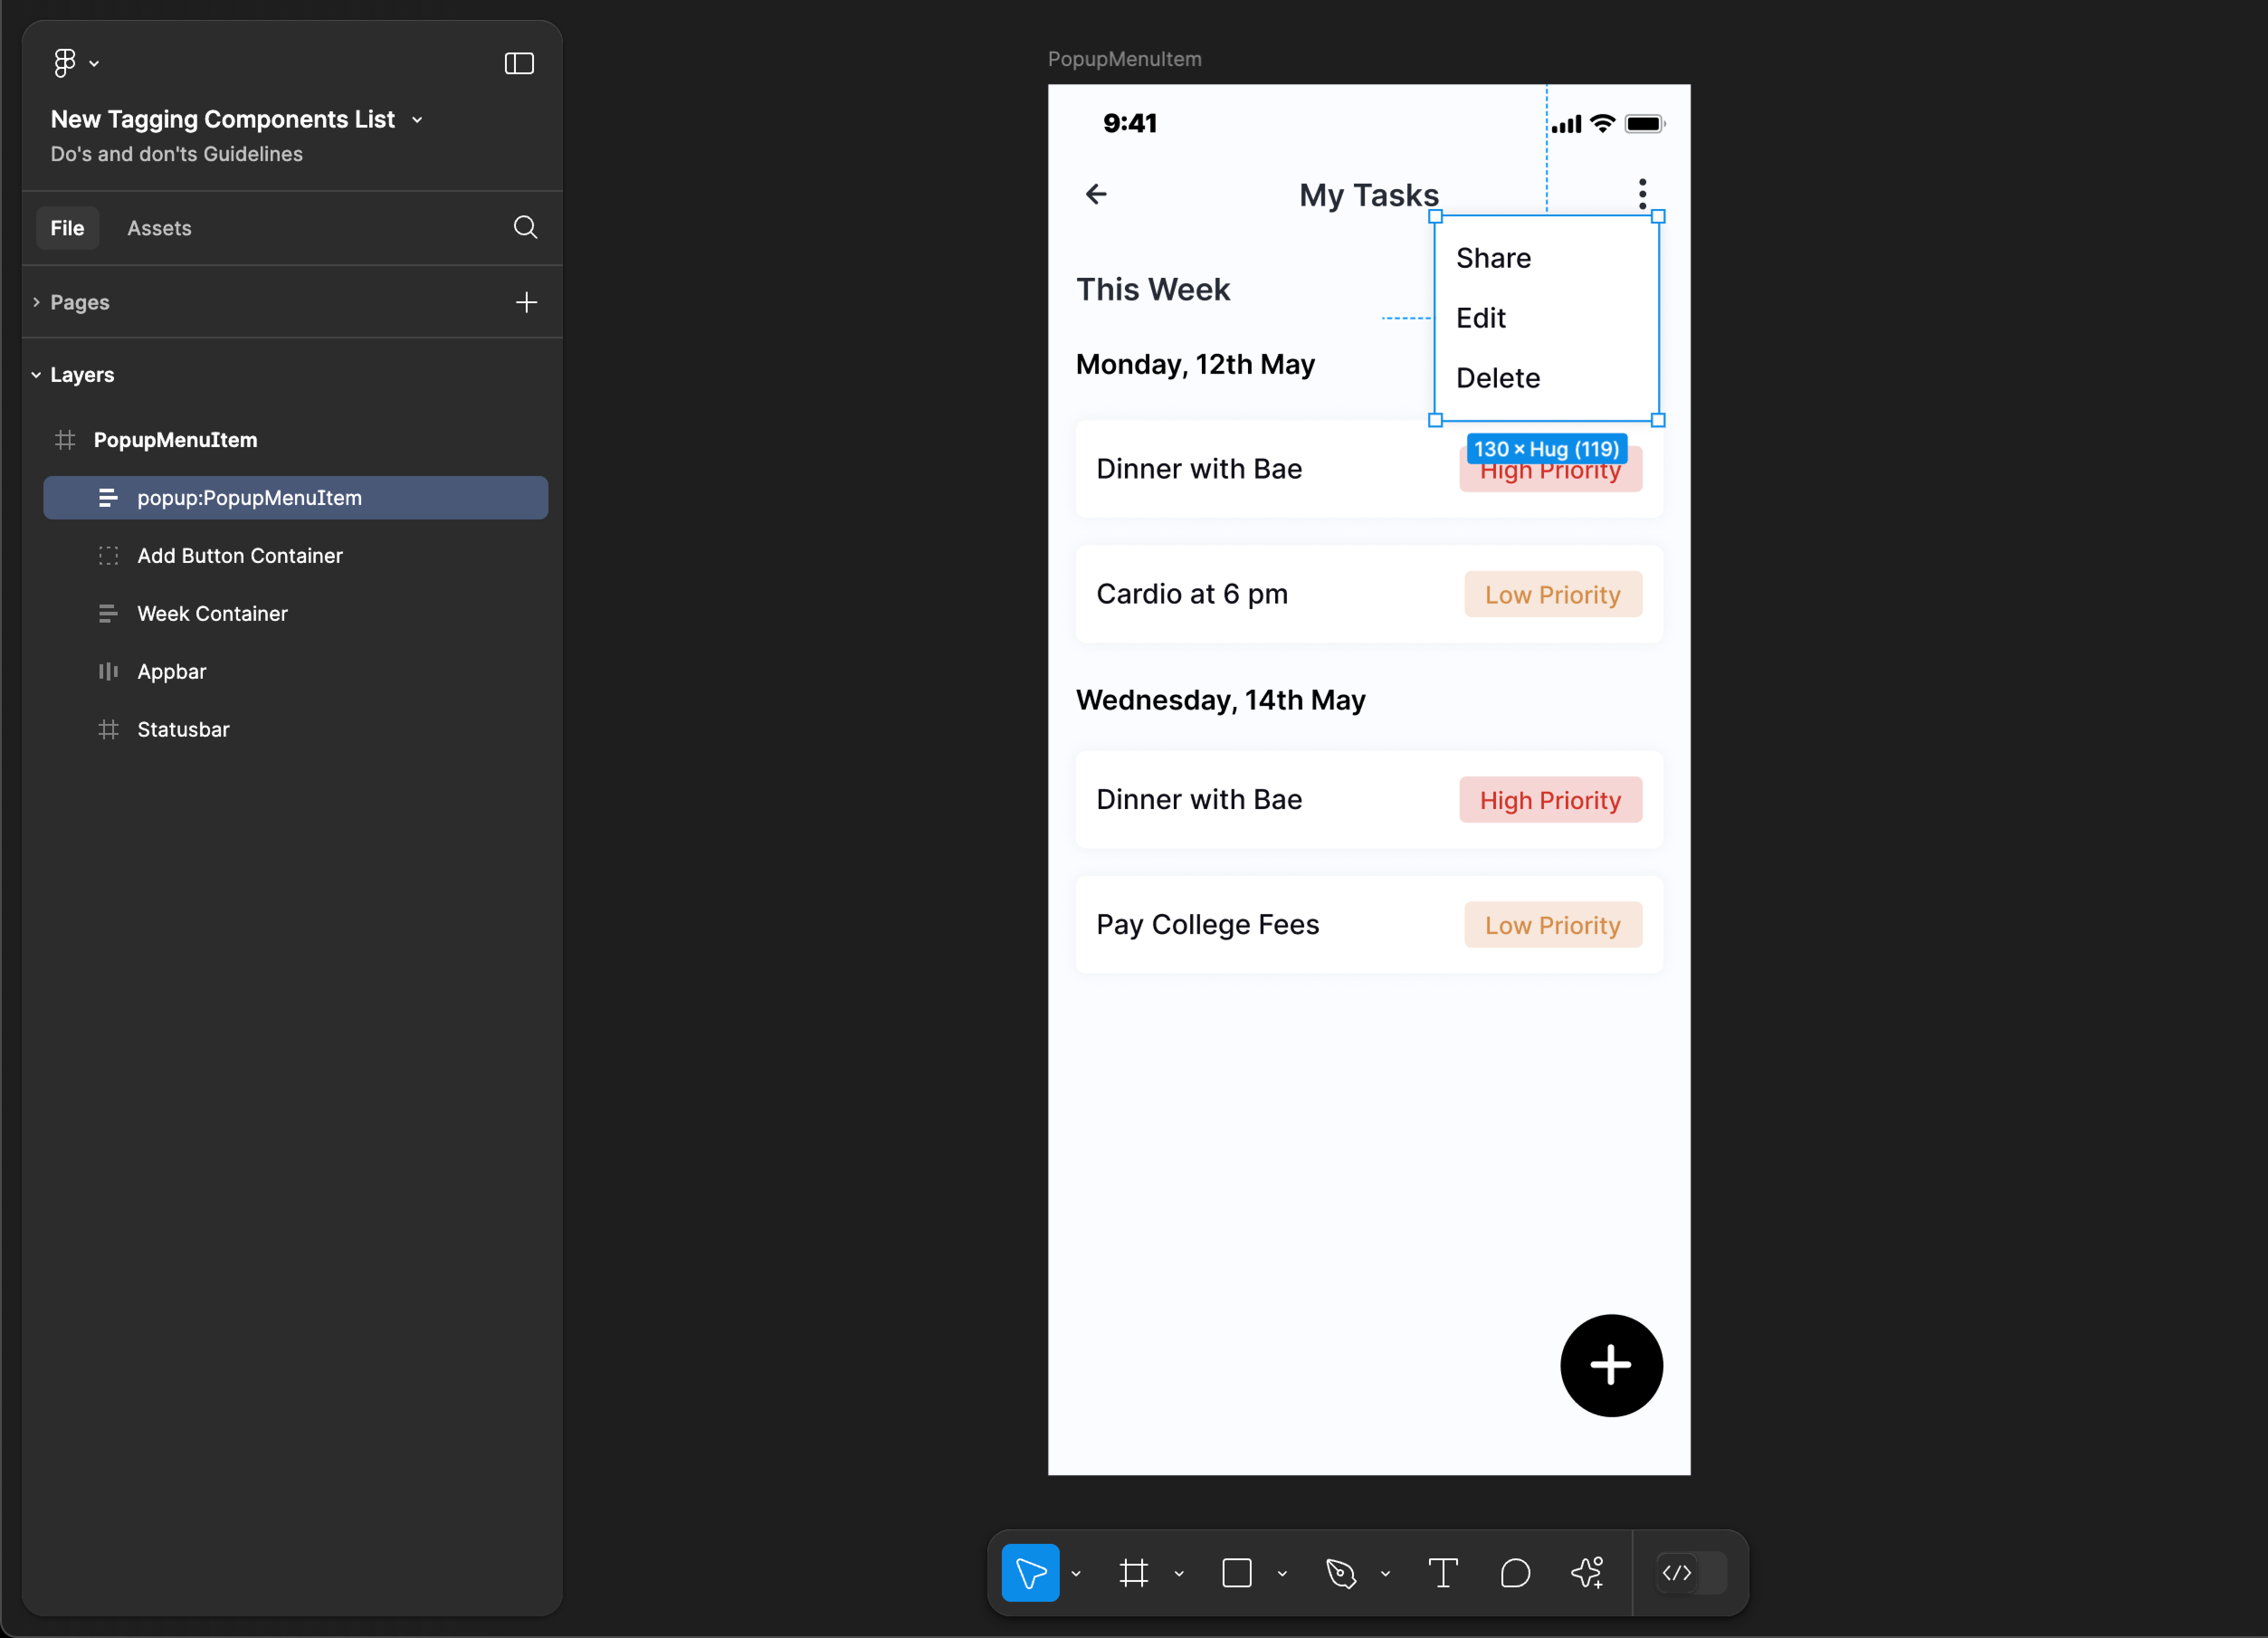Click Low Priority tag on Pay College Fees

1552,925
